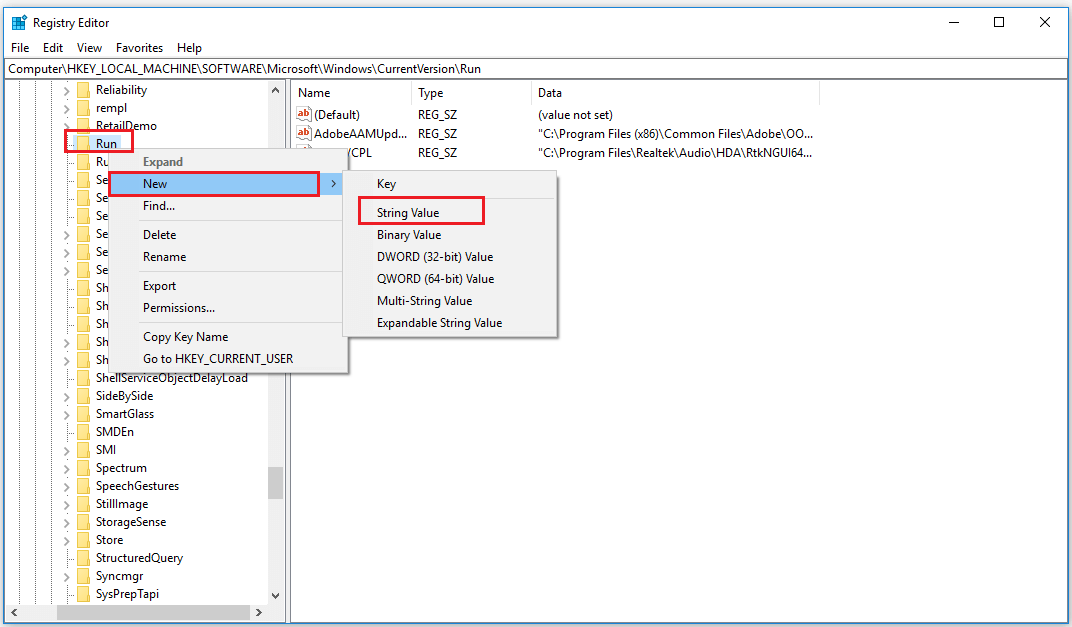The image size is (1072, 627).
Task: Click the ShellServiceObjectDelayLoad folder icon
Action: (83, 377)
